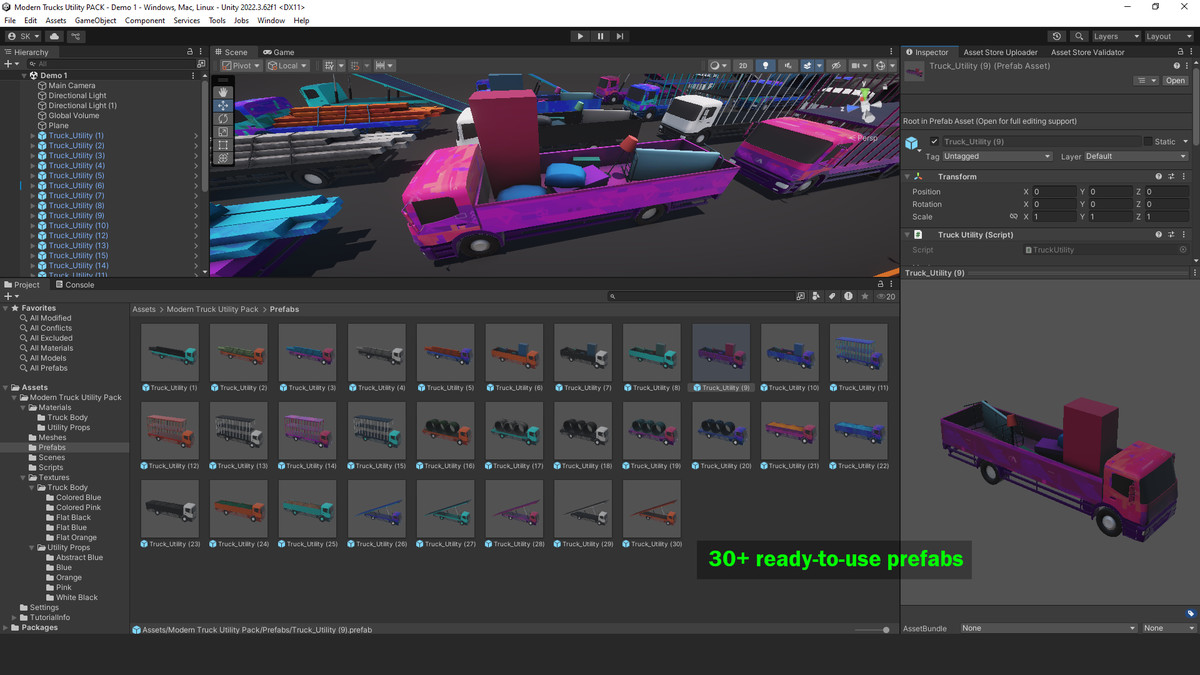
Task: Toggle scene visibility hidden-objects icon
Action: (x=836, y=66)
